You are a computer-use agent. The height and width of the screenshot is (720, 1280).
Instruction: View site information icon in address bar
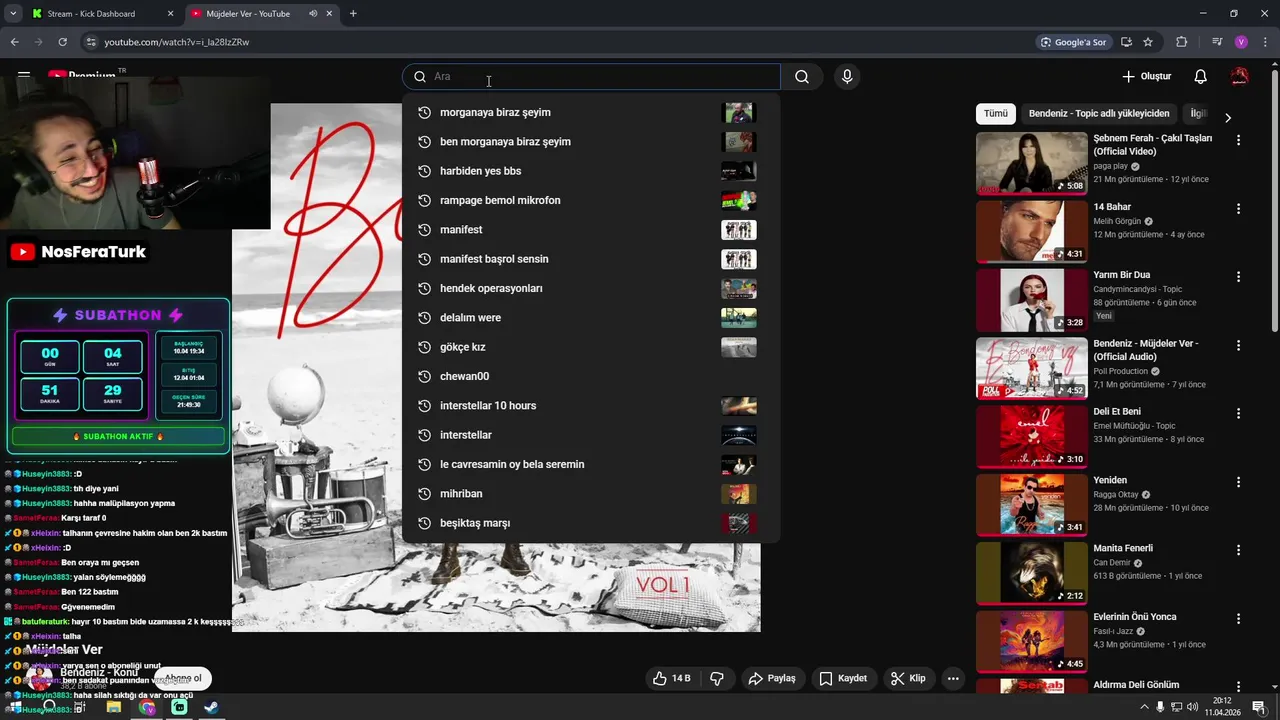[x=91, y=42]
